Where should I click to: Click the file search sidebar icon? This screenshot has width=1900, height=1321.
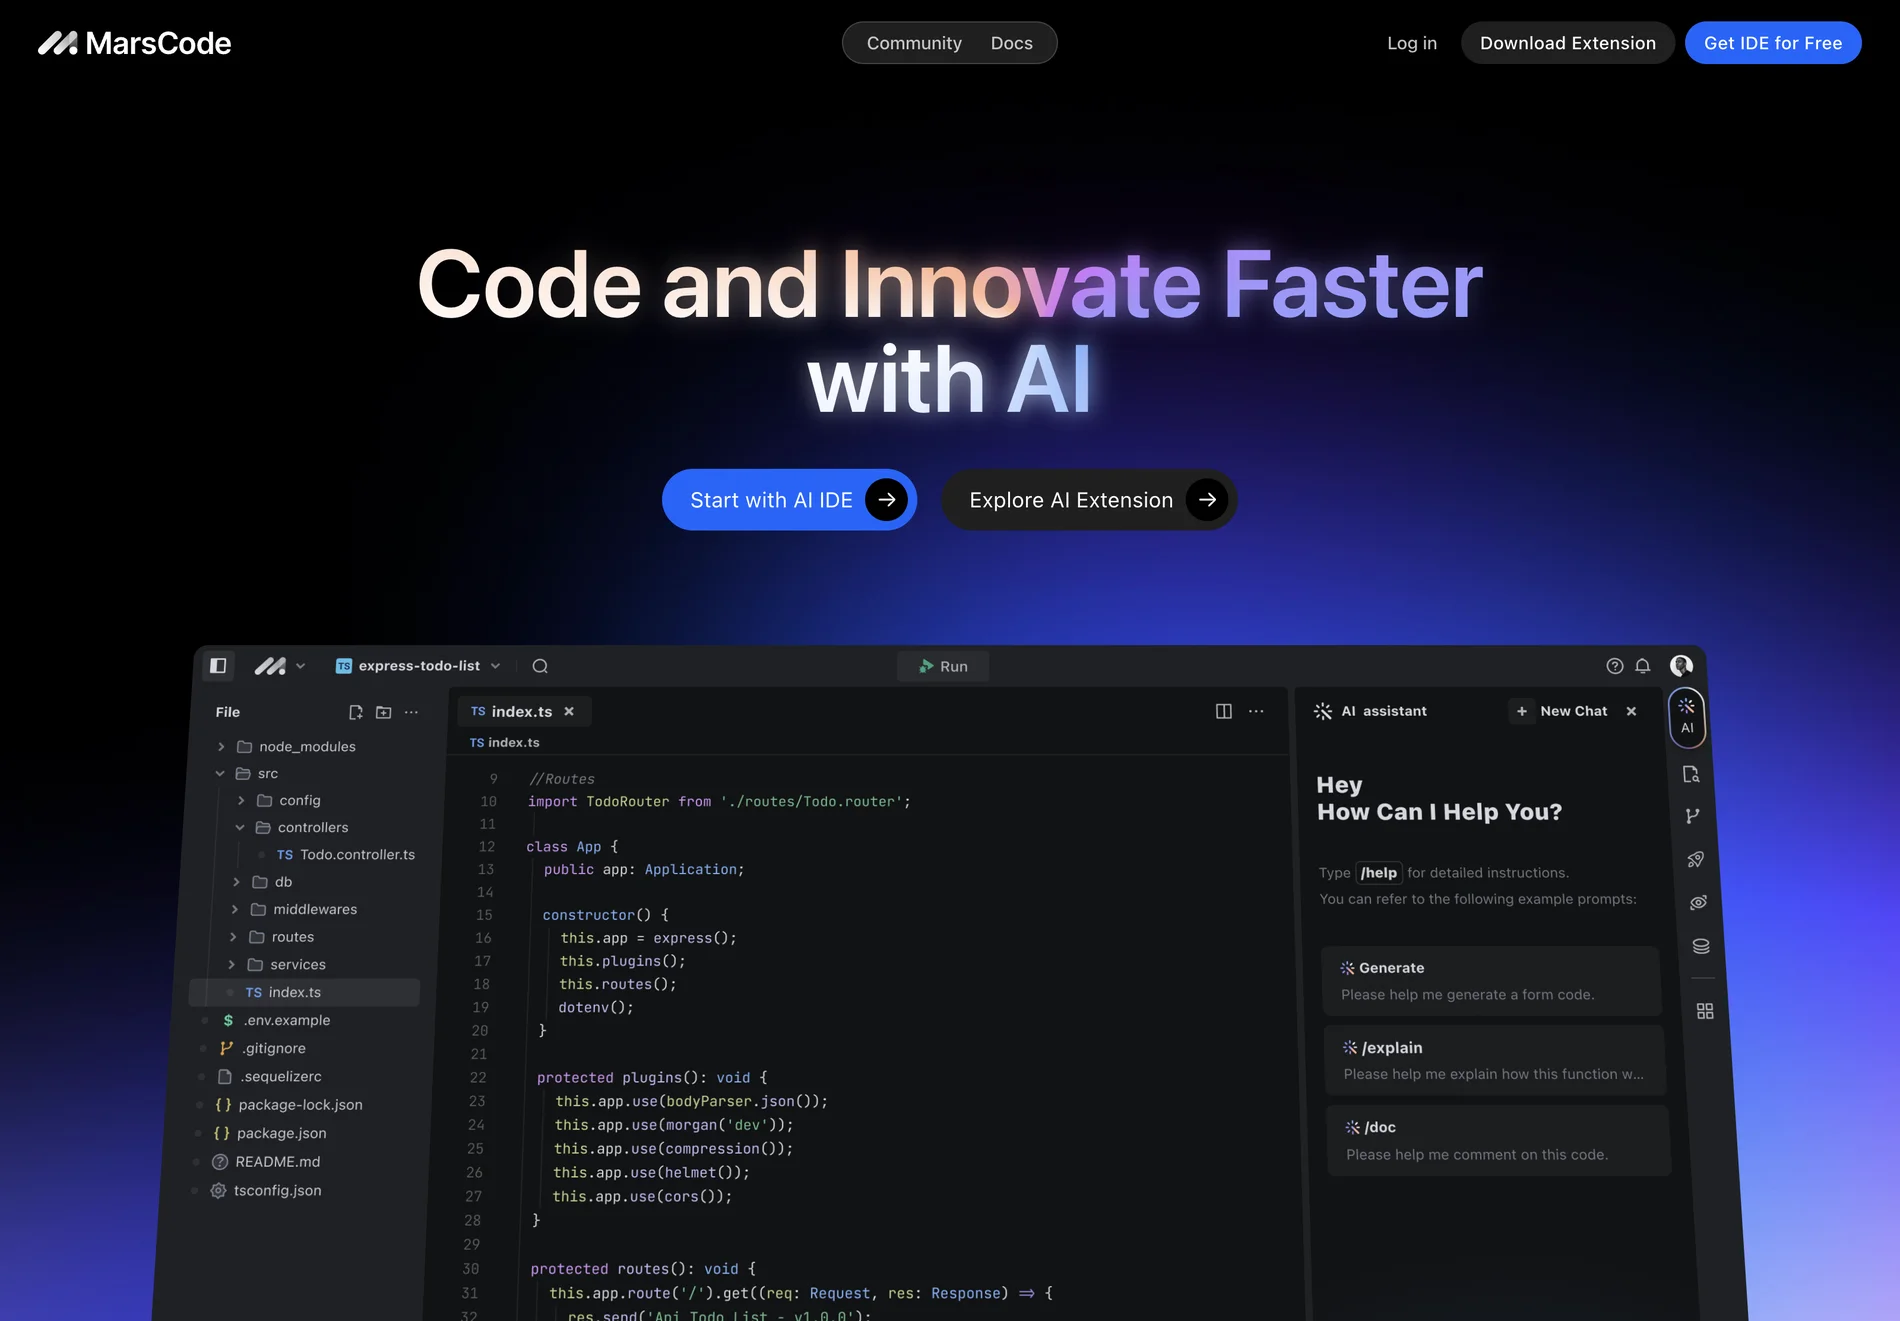[x=1691, y=774]
